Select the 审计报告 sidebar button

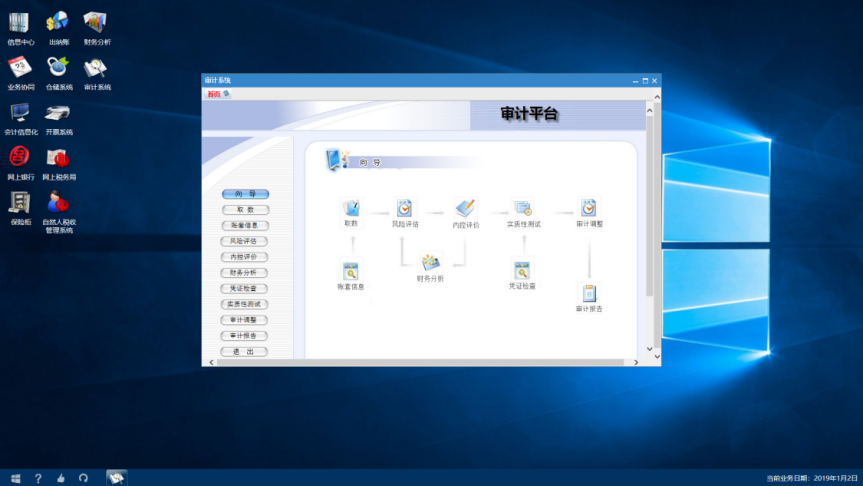tap(244, 336)
